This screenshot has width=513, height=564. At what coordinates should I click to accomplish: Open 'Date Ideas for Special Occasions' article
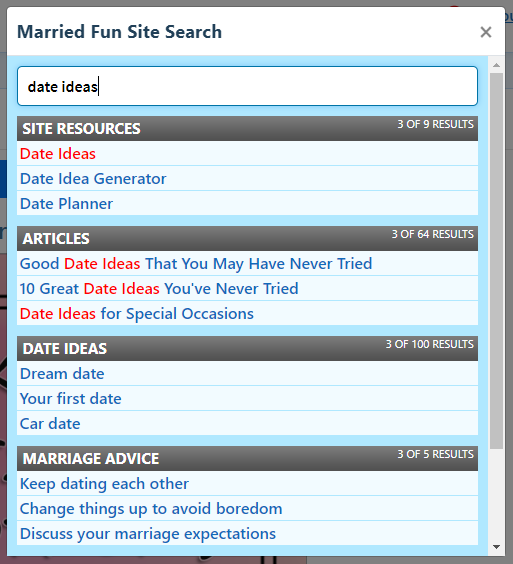(137, 314)
